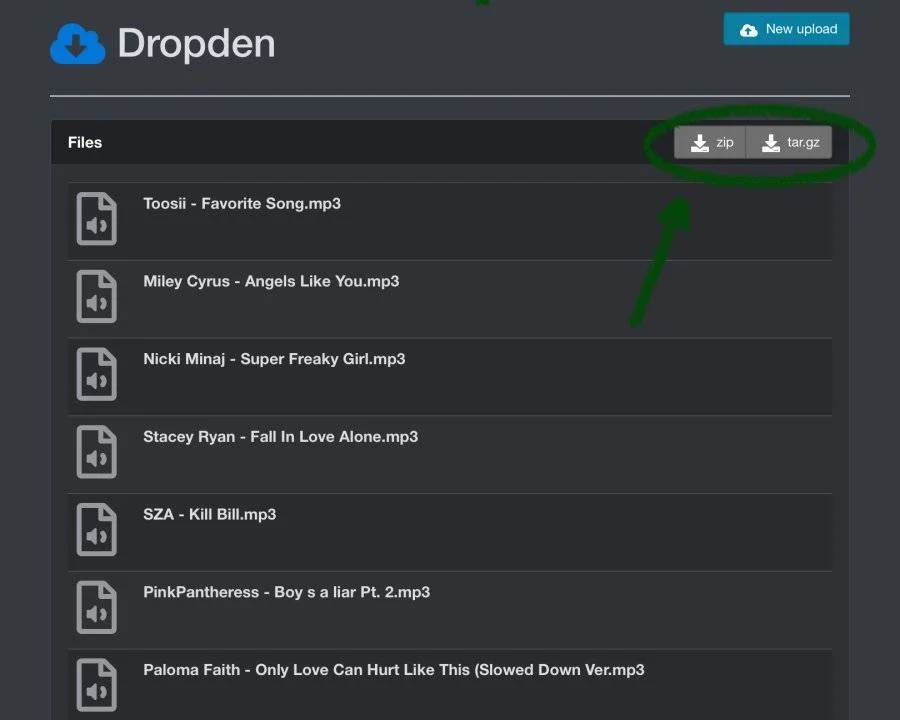Click audio file icon for Paloma Faith track
The width and height of the screenshot is (900, 720).
pyautogui.click(x=96, y=685)
